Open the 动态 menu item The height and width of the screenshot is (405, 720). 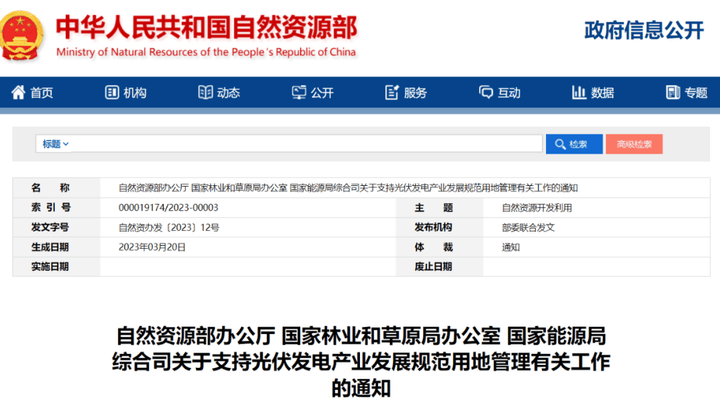[219, 93]
